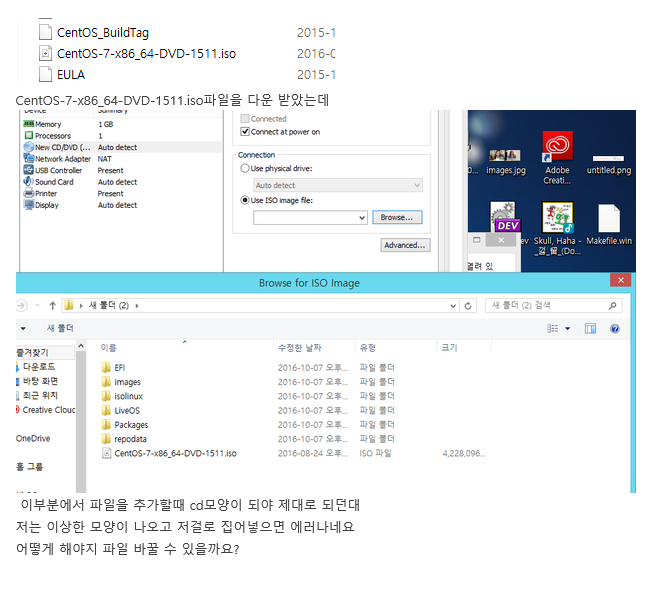Select the Sound Card device icon
667x596 pixels.
tap(29, 181)
